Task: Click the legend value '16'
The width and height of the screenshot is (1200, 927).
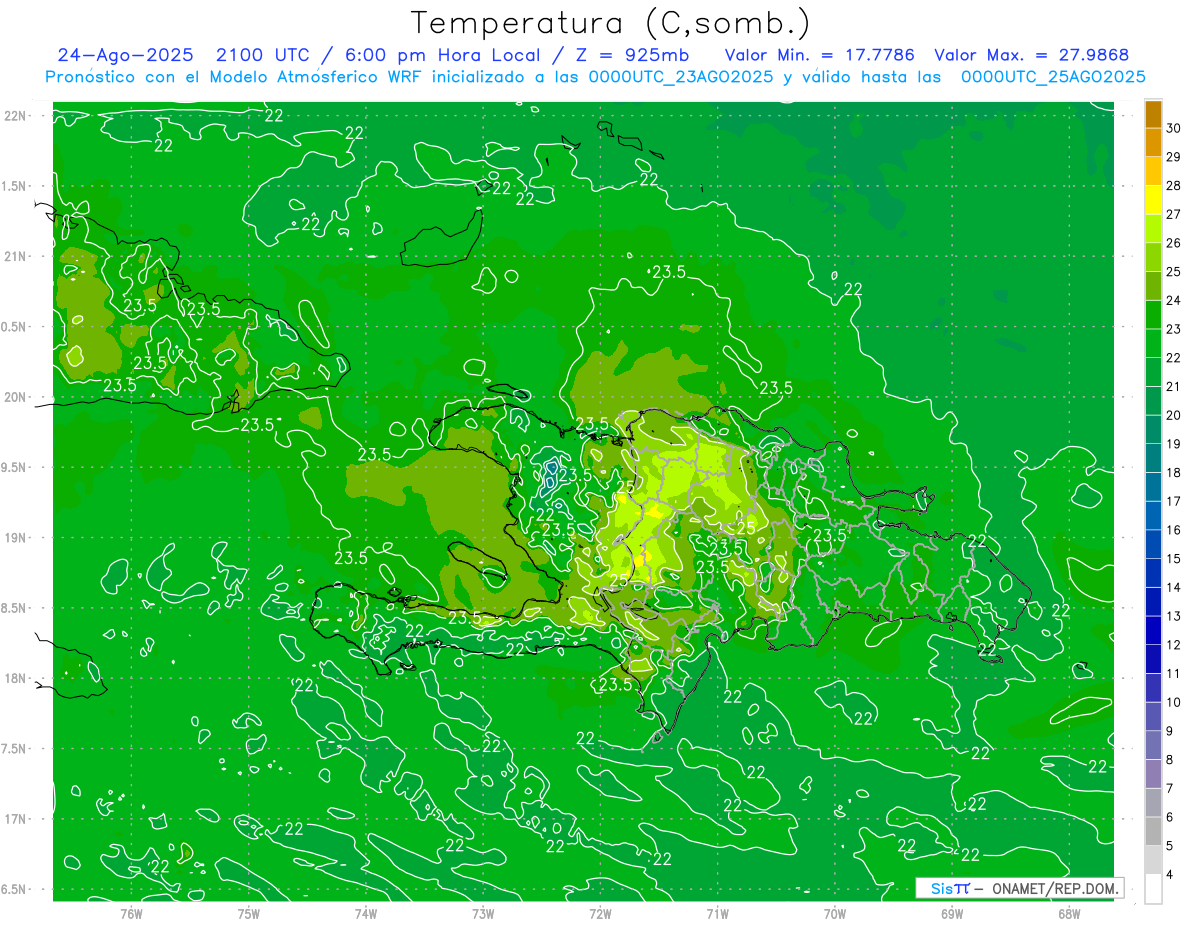Action: [x=1174, y=530]
